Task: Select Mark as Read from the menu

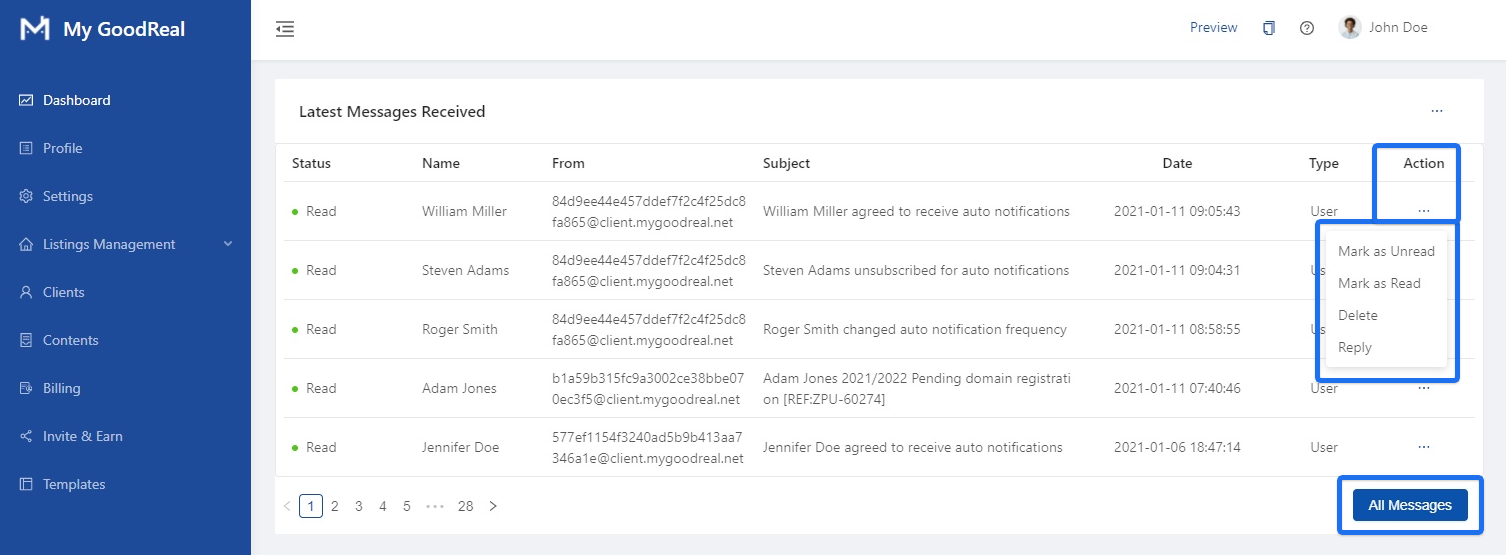Action: click(1379, 283)
